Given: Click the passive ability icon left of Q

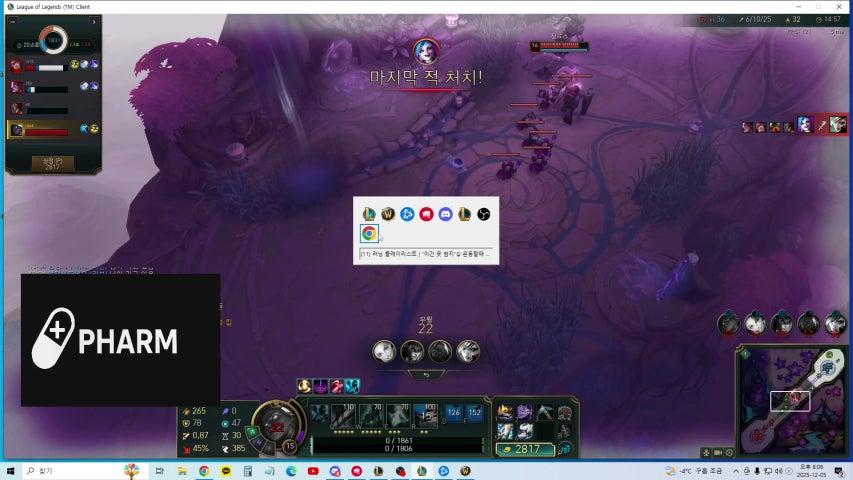Looking at the screenshot, I should point(320,414).
